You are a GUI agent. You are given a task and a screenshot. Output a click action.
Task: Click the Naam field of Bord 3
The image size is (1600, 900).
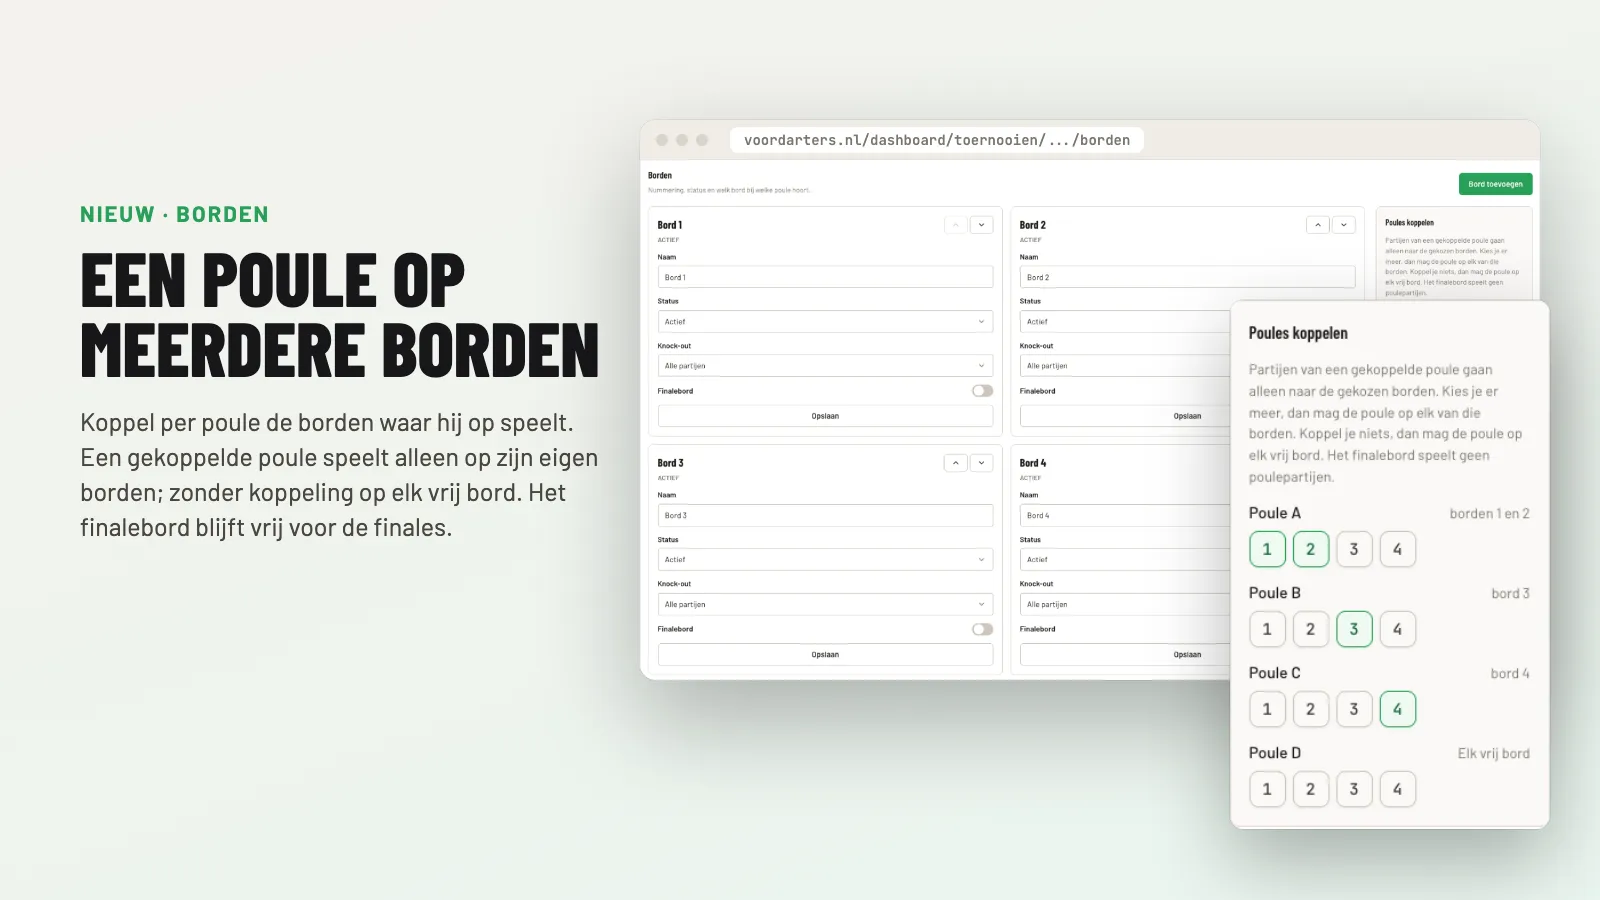click(x=825, y=515)
